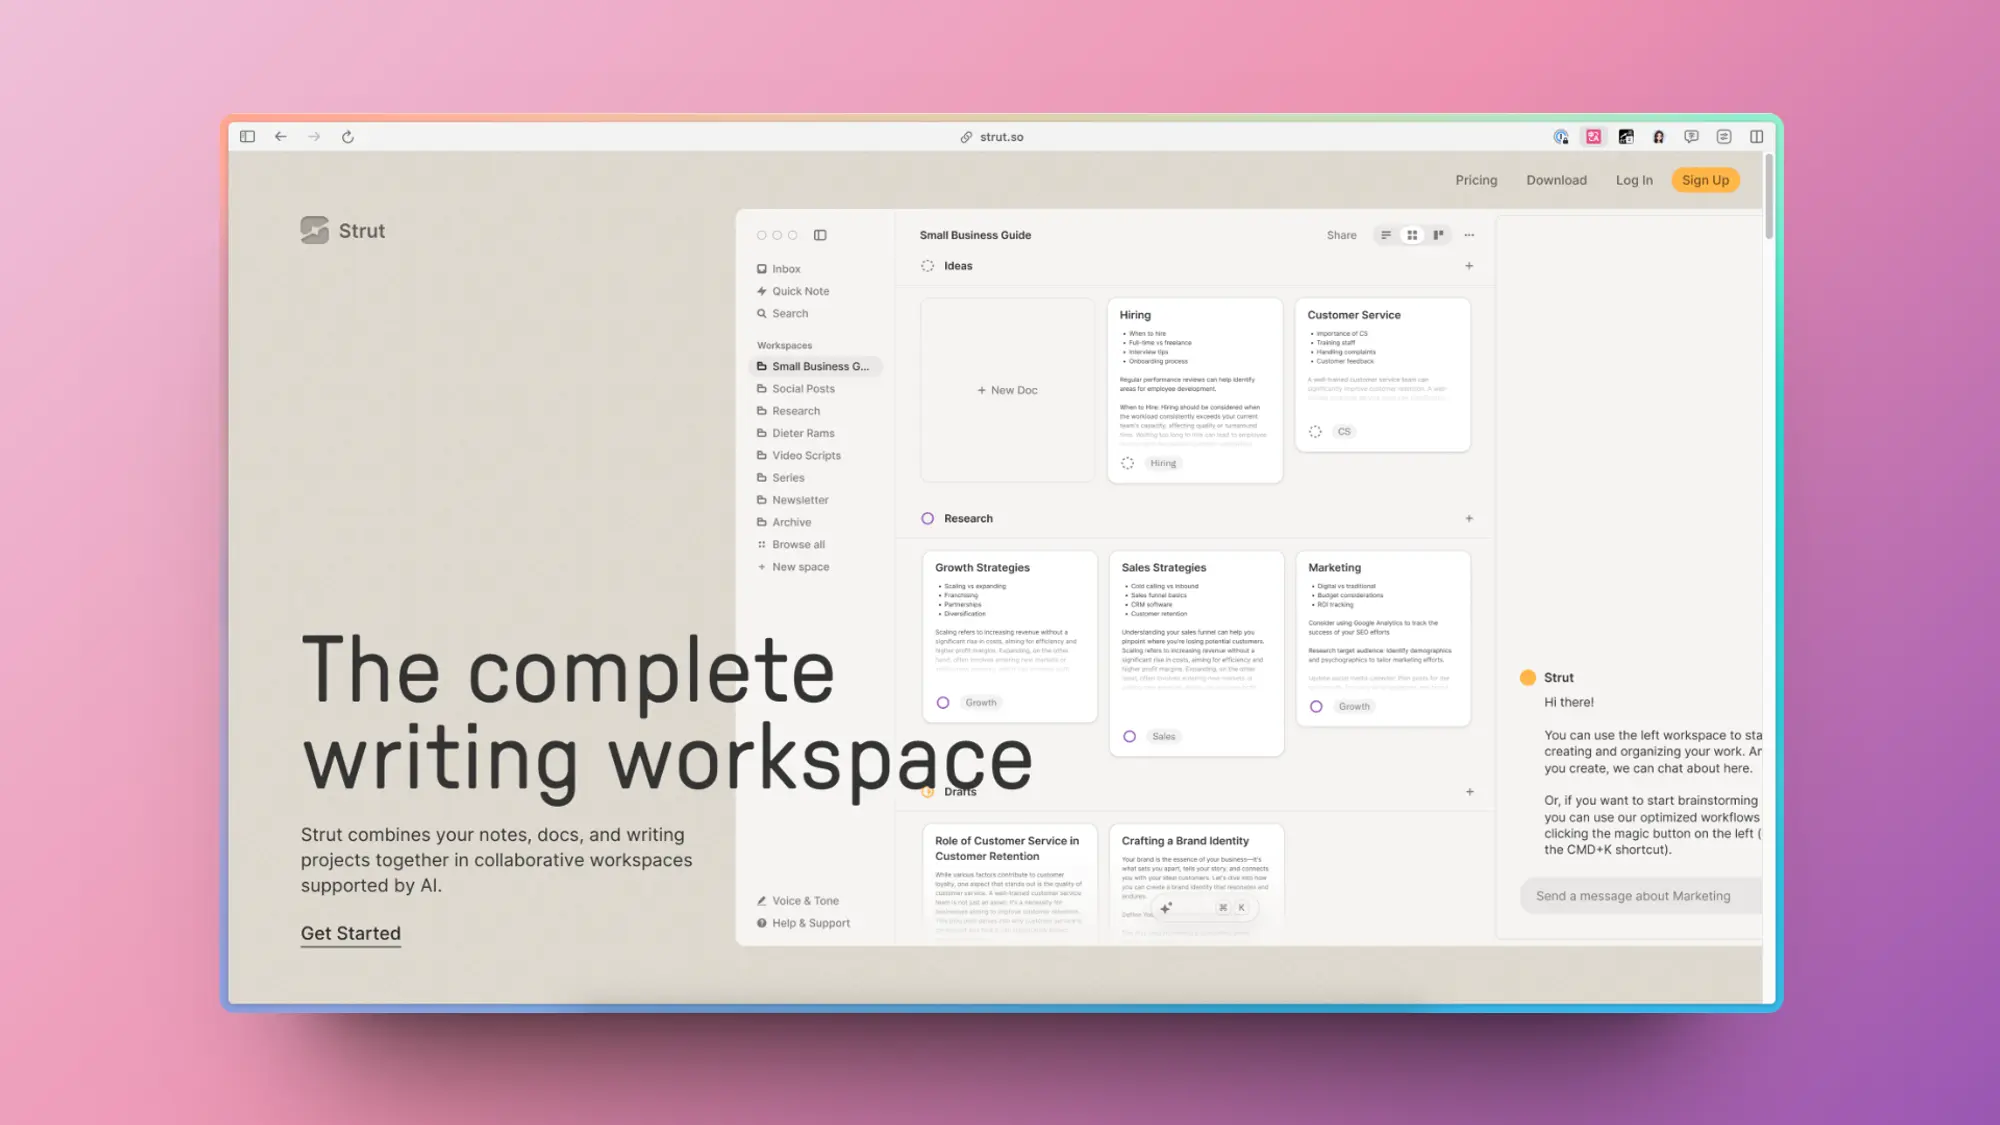Click the Growth tag on Marketing card
Image resolution: width=2000 pixels, height=1125 pixels.
click(1354, 707)
